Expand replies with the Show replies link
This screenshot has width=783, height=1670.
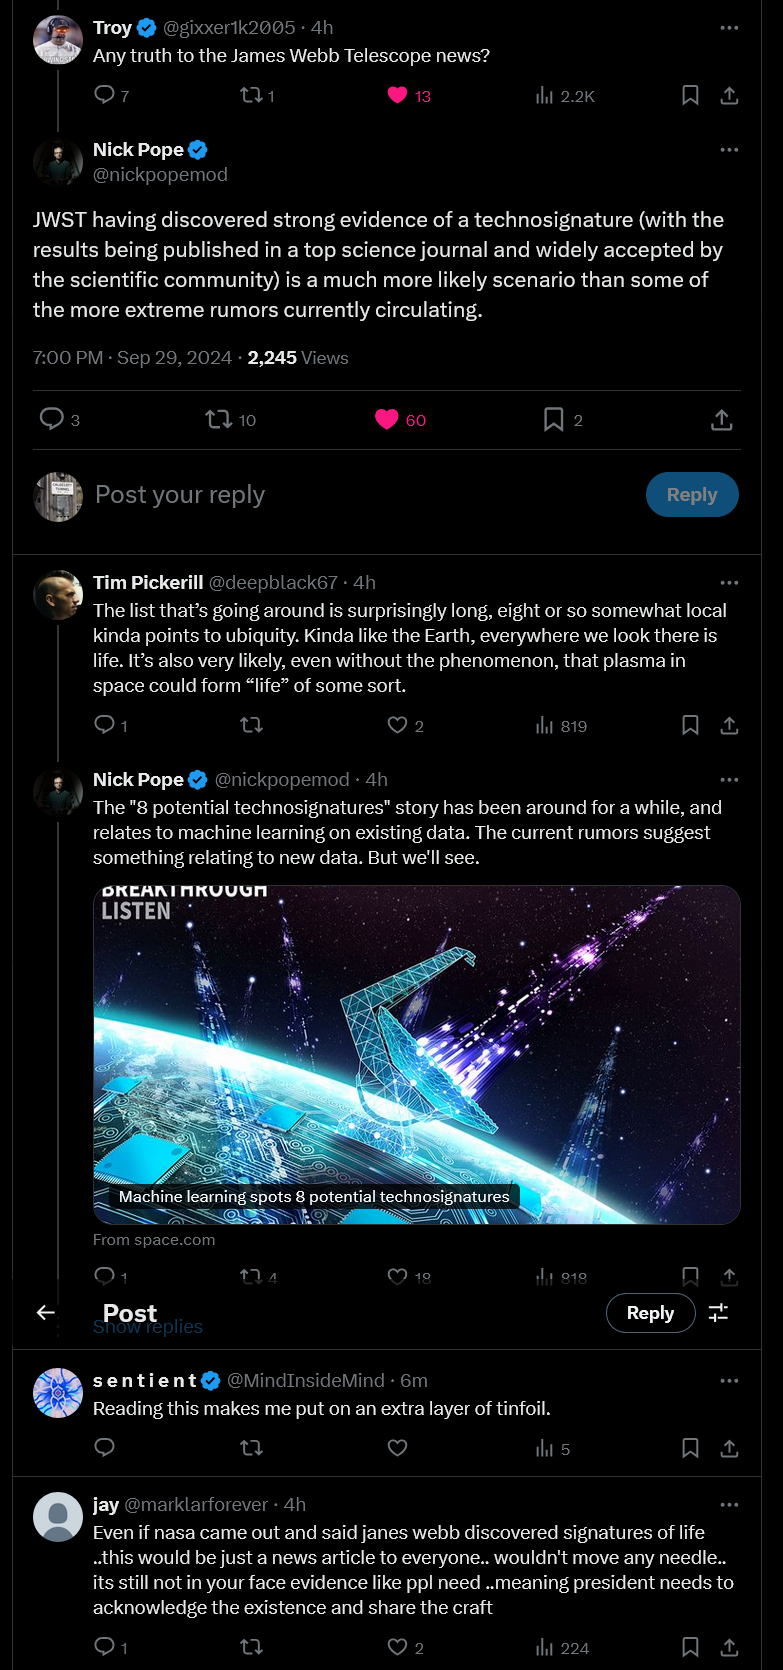pos(148,1325)
